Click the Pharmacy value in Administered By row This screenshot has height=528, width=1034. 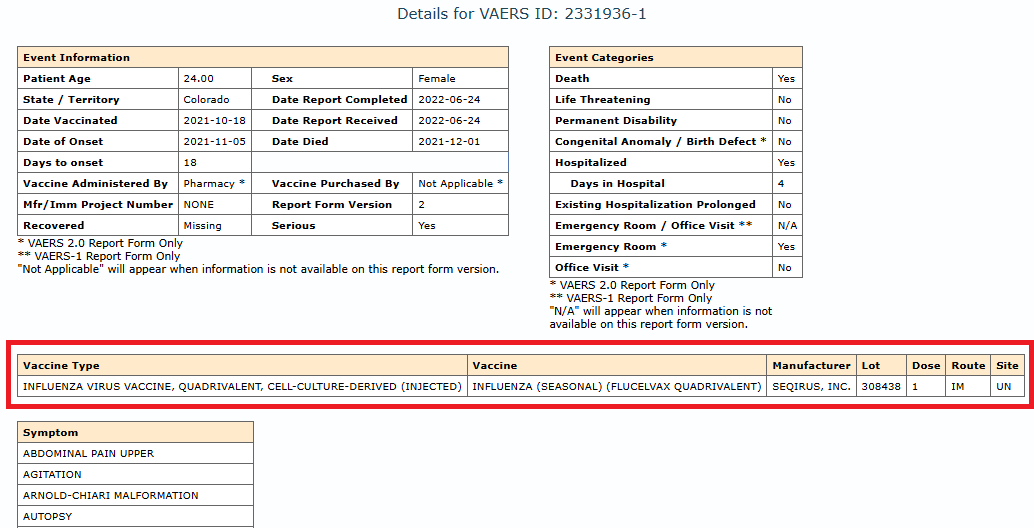click(x=208, y=184)
